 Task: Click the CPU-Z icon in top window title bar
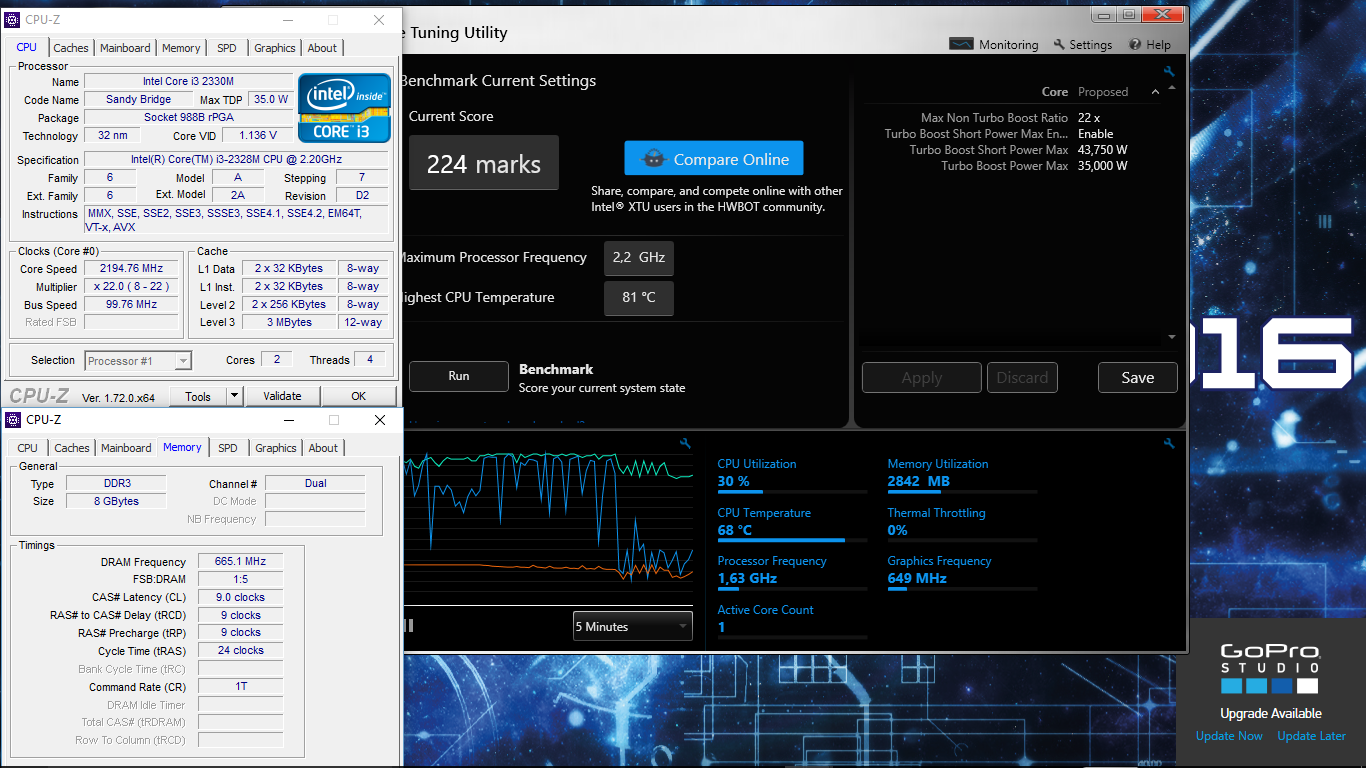pos(12,20)
